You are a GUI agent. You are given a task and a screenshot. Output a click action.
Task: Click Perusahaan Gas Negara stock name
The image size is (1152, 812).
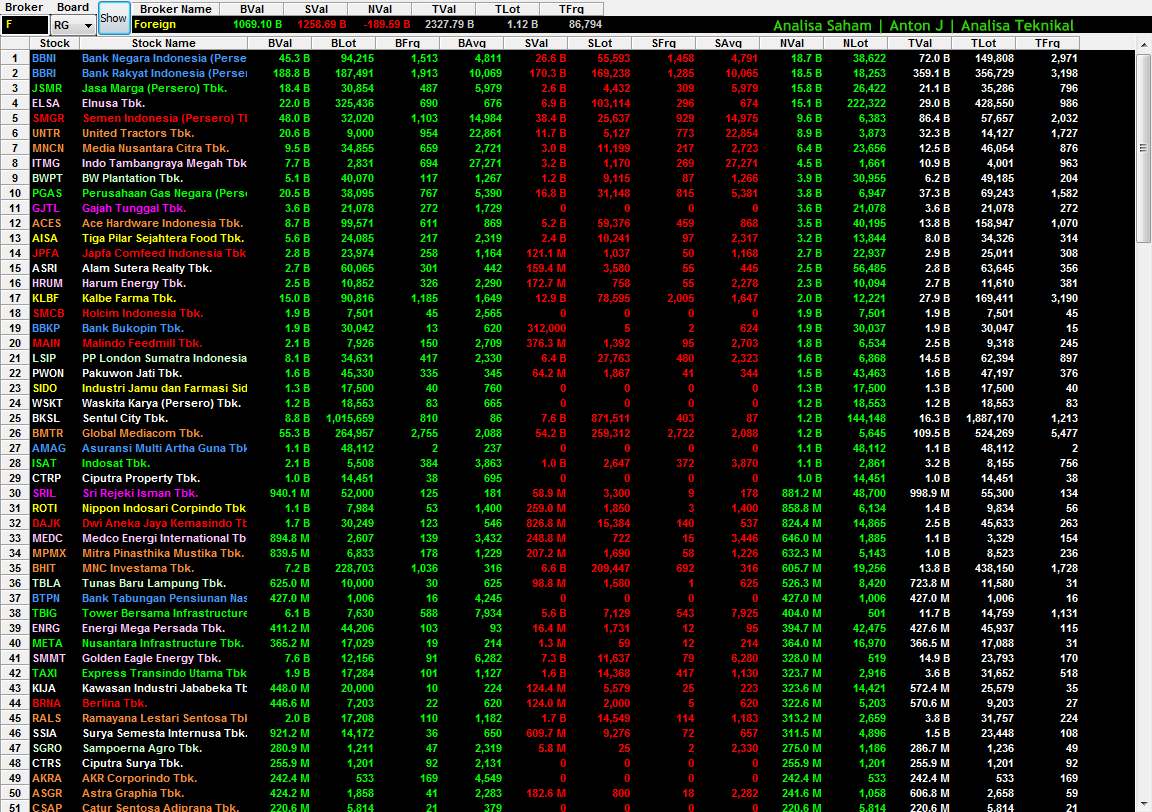(x=165, y=193)
